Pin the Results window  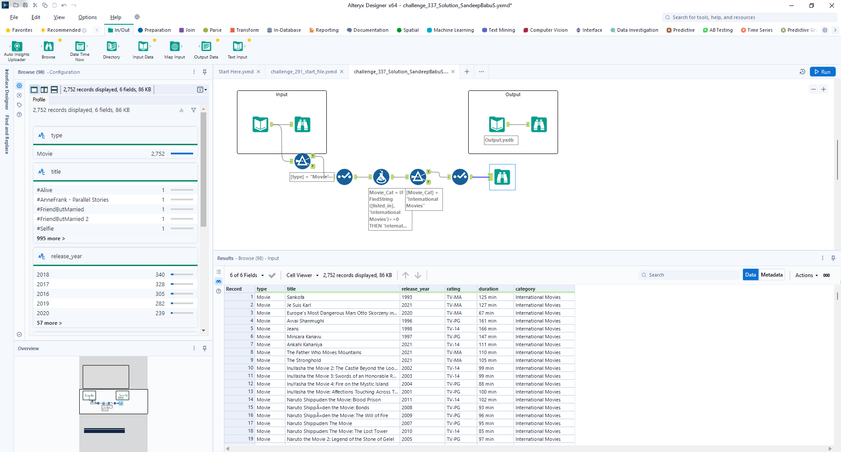click(832, 257)
